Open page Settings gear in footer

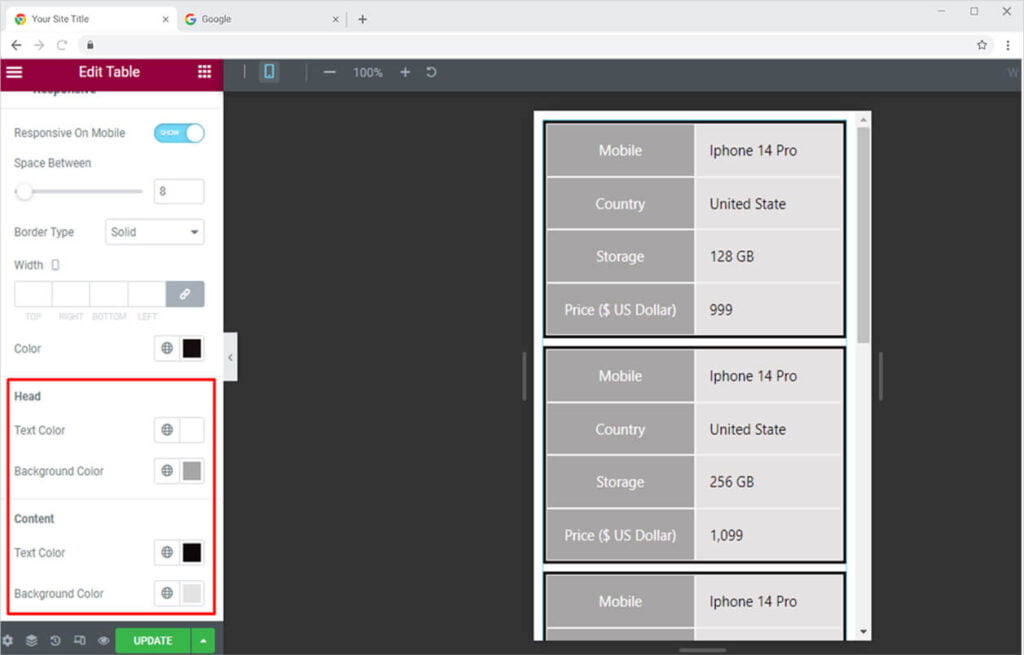tap(8, 640)
